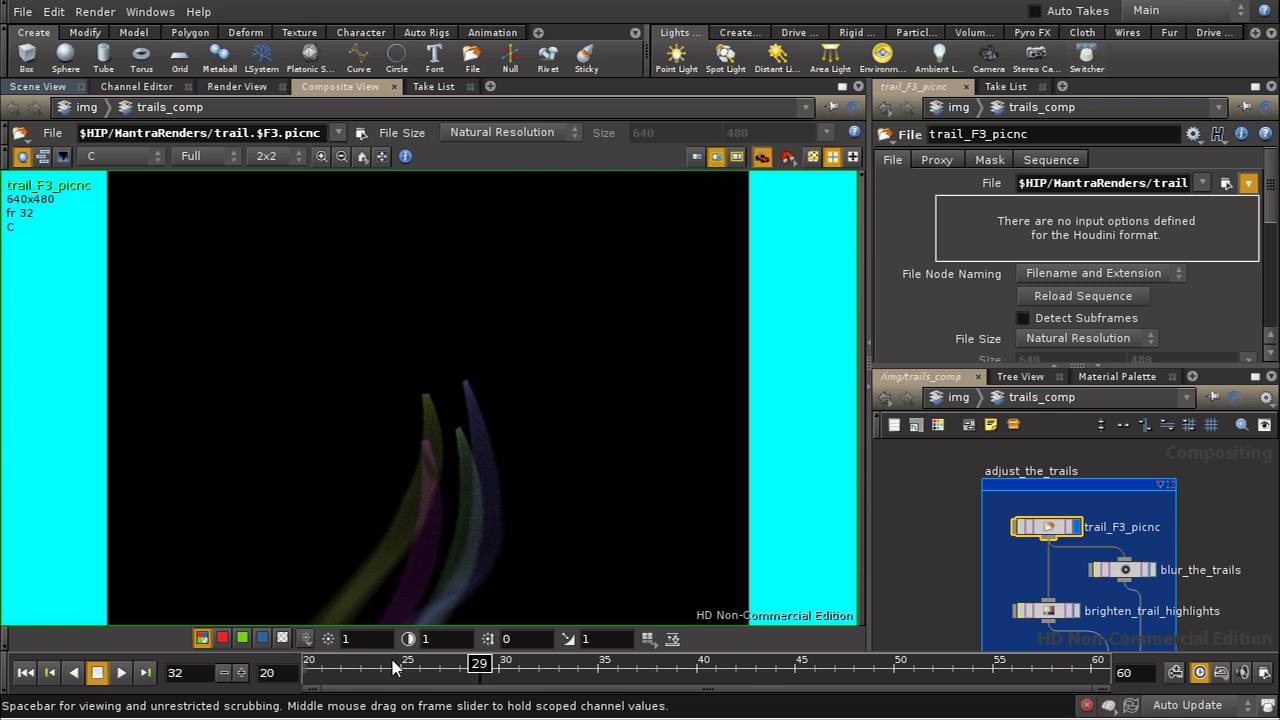Screen dimensions: 1280x720
Task: Add a Point Light from shelf
Action: coord(677,58)
